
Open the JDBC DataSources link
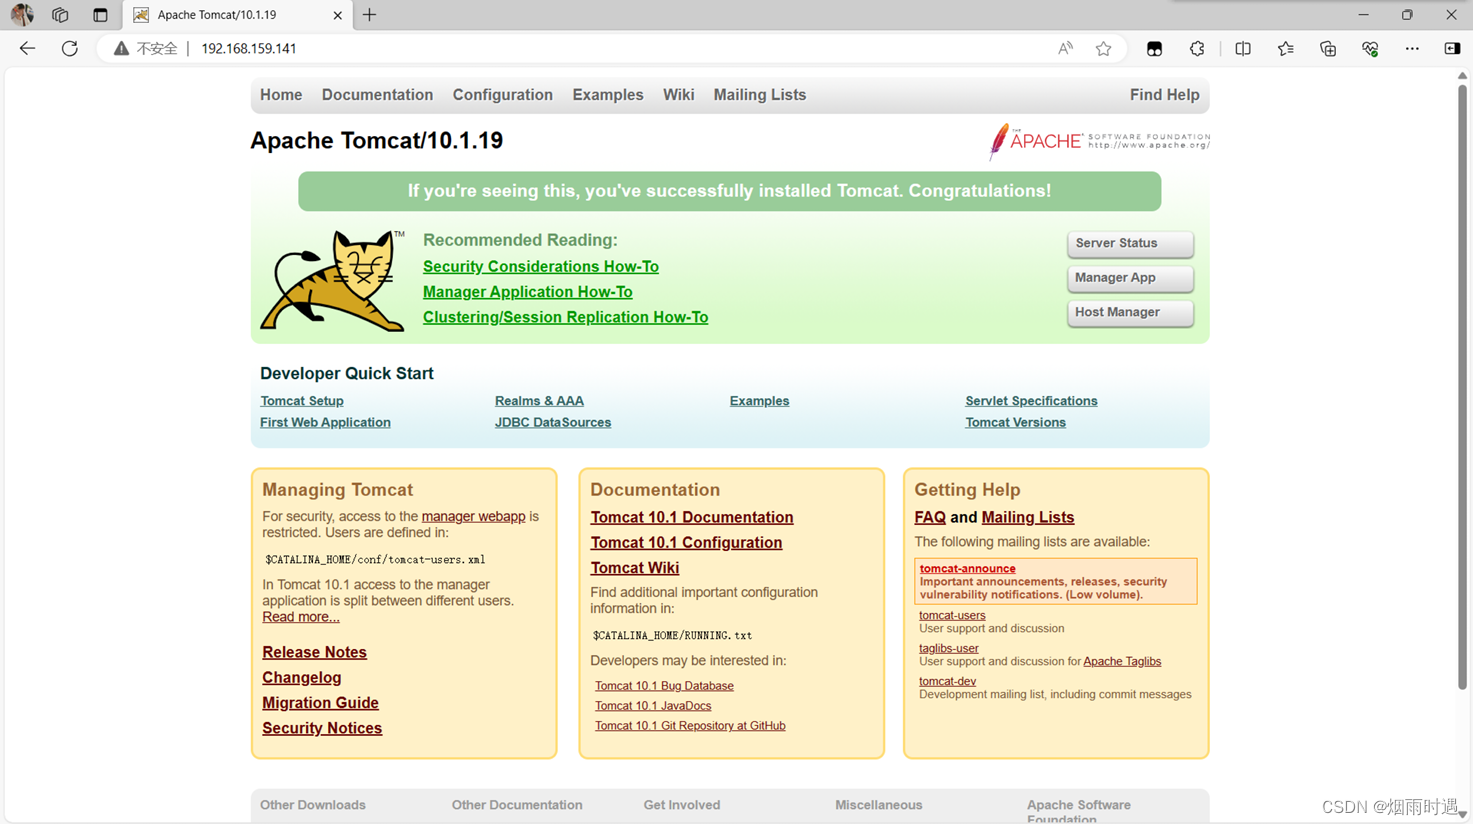coord(552,422)
